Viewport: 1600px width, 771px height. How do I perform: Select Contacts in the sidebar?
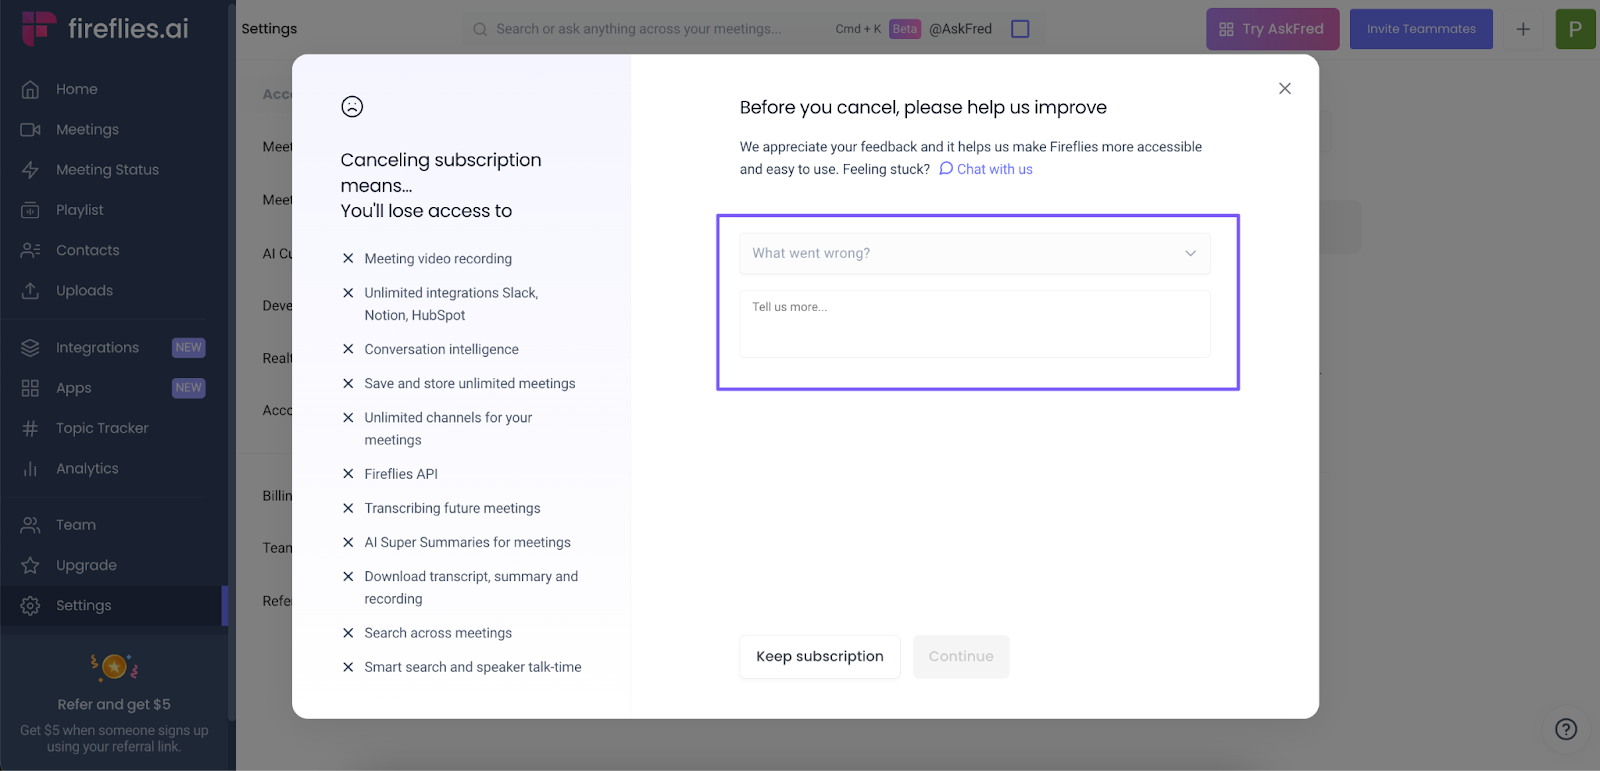(88, 250)
